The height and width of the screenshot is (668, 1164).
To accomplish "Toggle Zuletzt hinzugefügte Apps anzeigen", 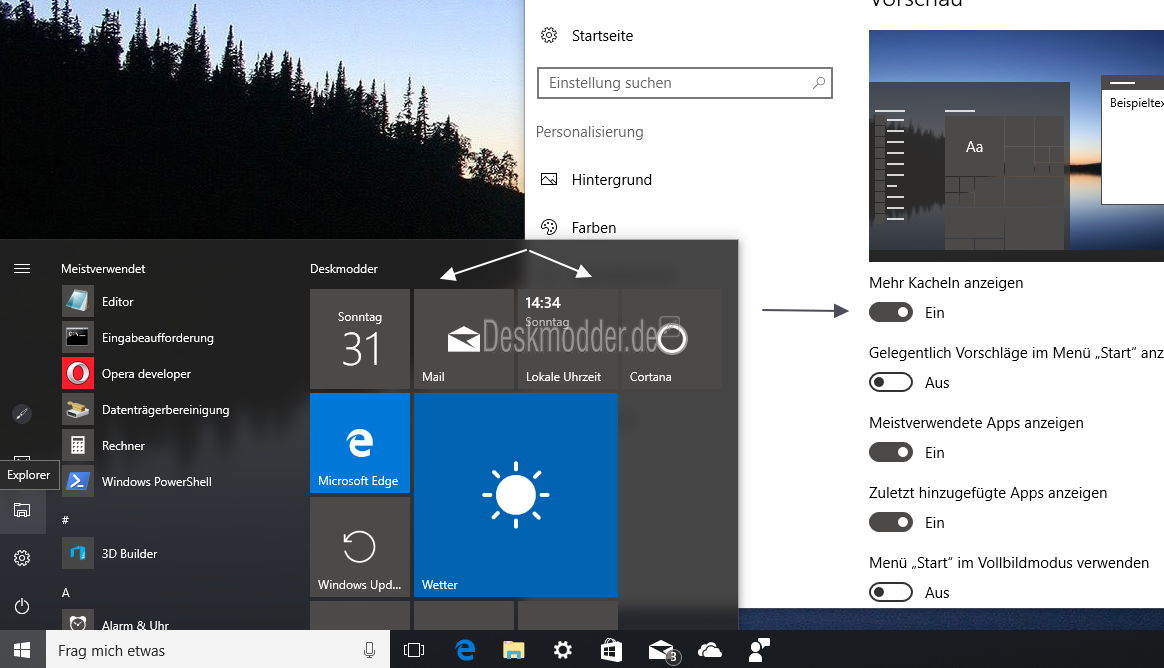I will tap(891, 523).
